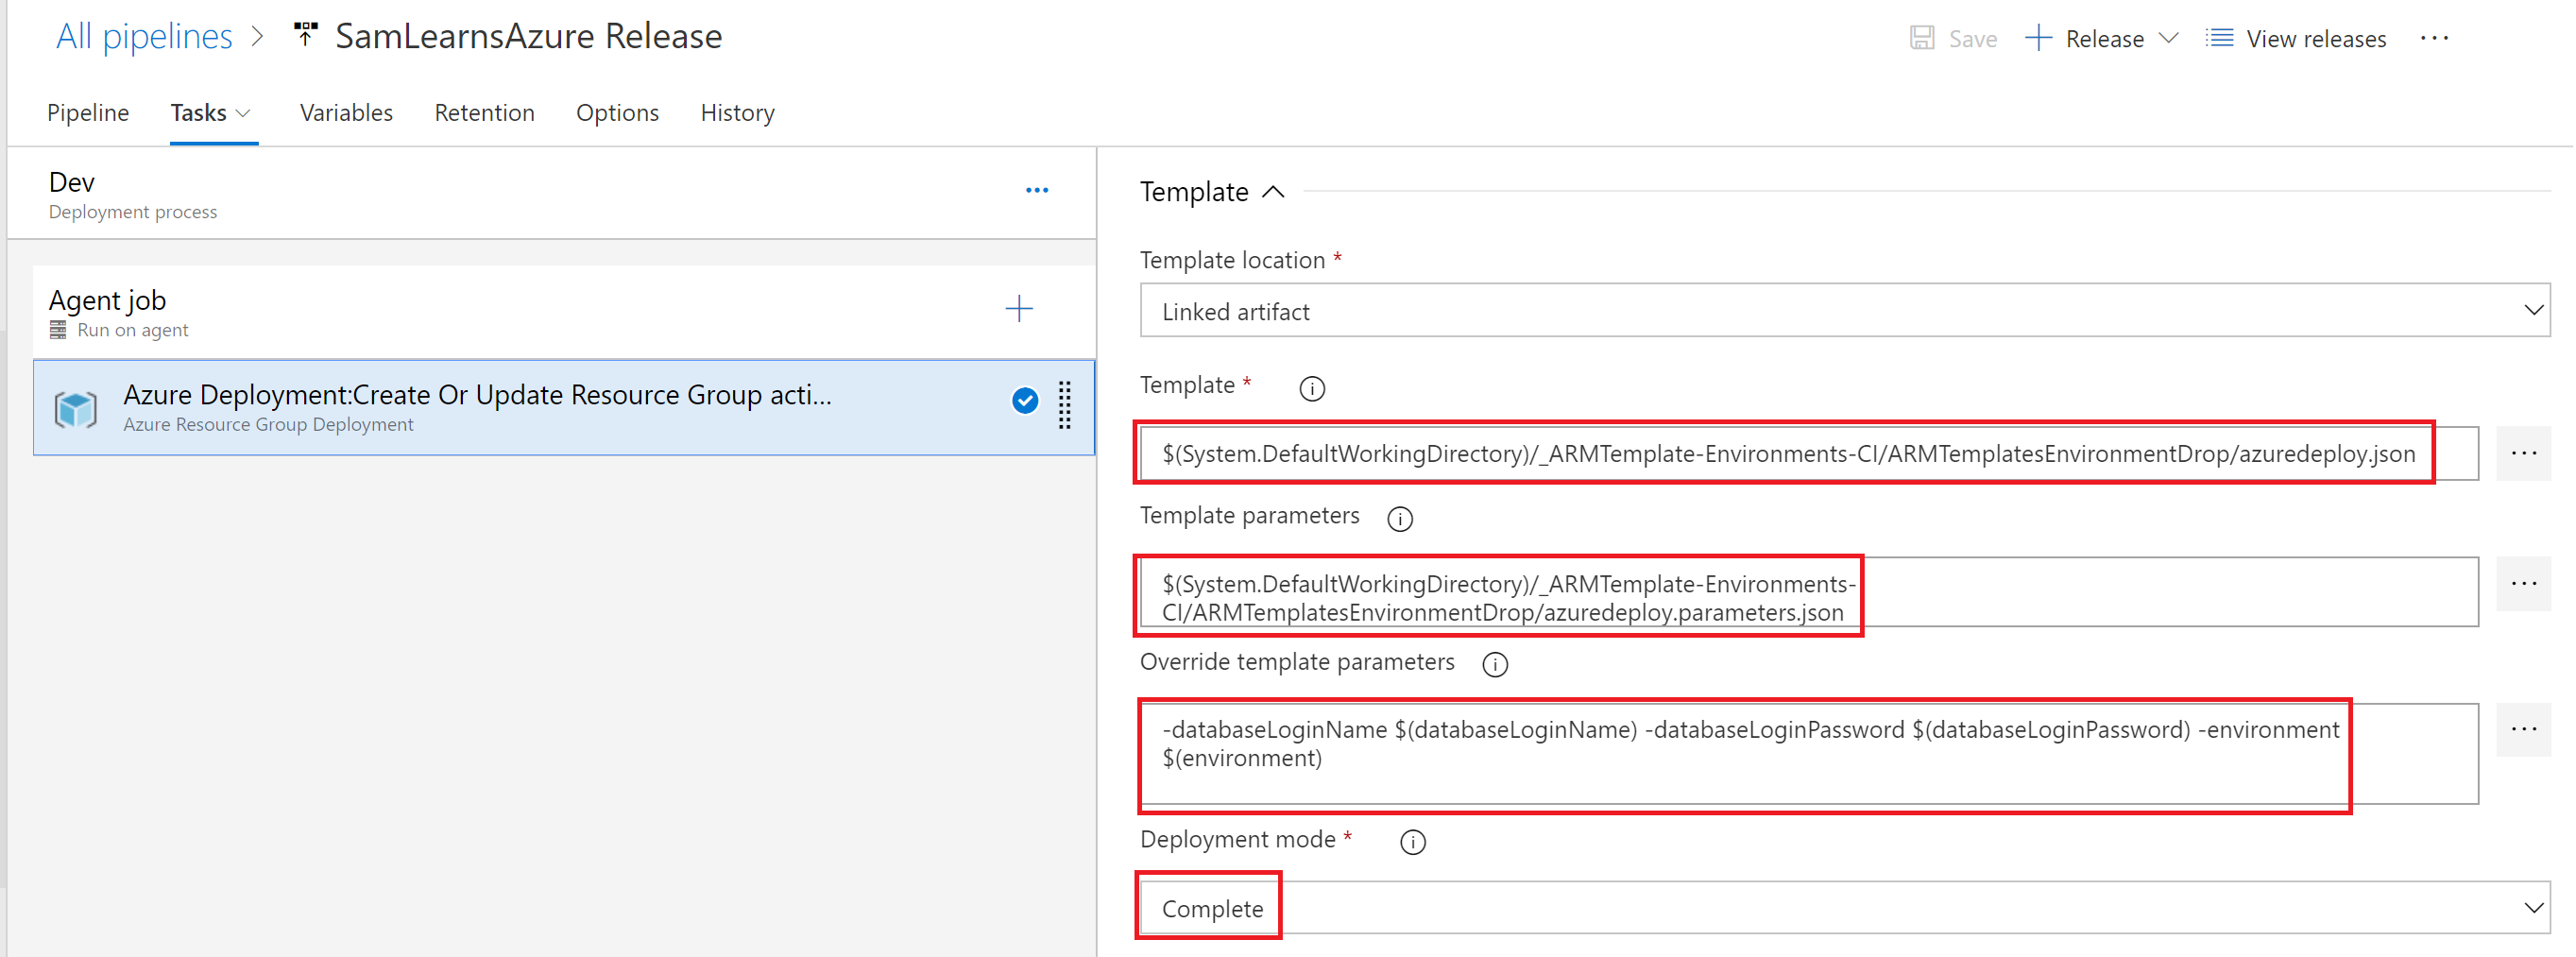The height and width of the screenshot is (957, 2576).
Task: Add a task to Agent job
Action: coord(1018,309)
